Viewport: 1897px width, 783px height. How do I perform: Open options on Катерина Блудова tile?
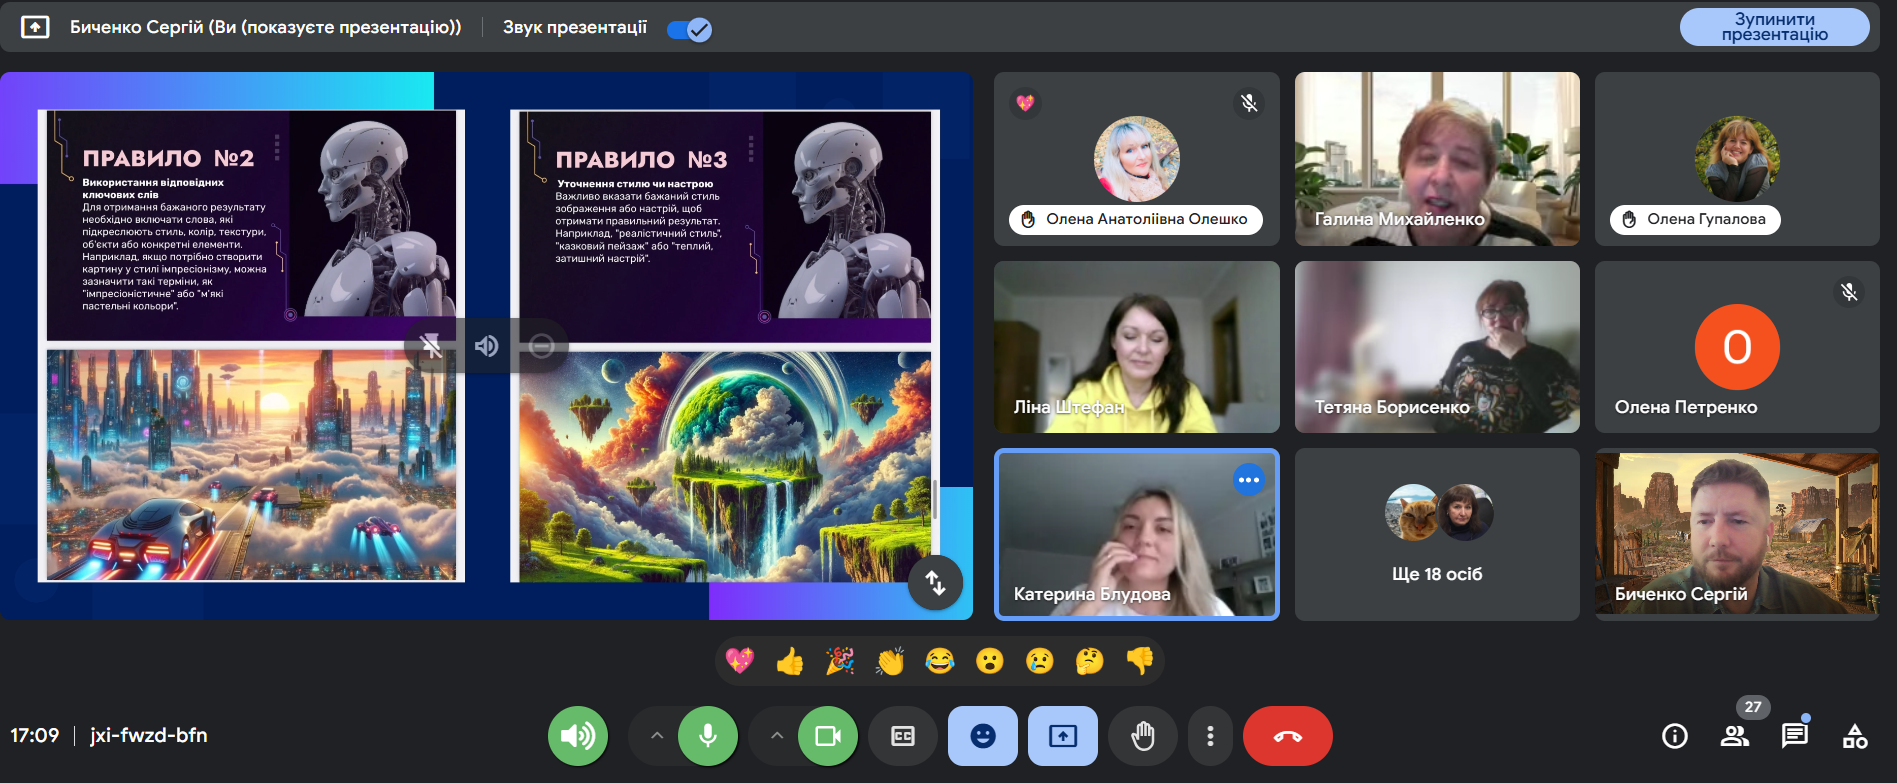click(x=1248, y=480)
